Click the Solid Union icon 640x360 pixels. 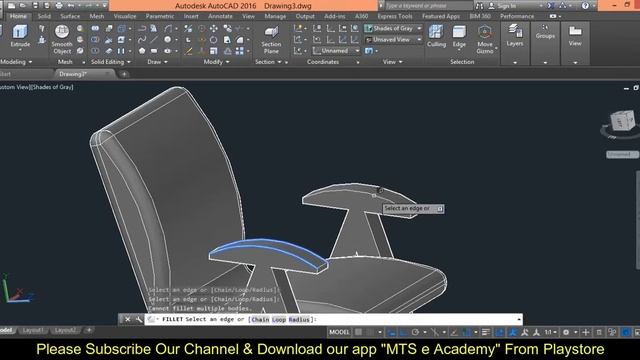[95, 29]
